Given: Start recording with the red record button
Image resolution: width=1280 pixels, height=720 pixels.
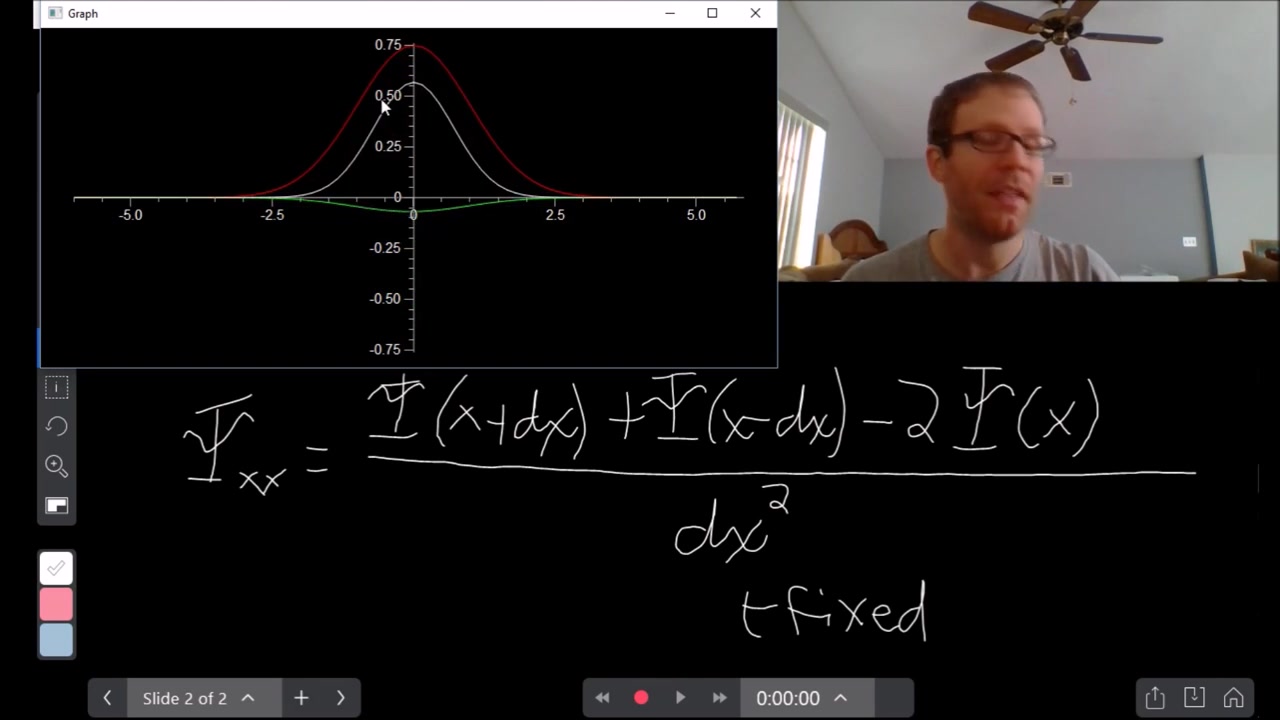Looking at the screenshot, I should click(x=641, y=697).
